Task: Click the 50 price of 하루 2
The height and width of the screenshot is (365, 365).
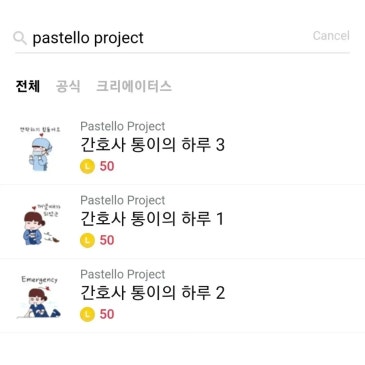Action: click(107, 314)
